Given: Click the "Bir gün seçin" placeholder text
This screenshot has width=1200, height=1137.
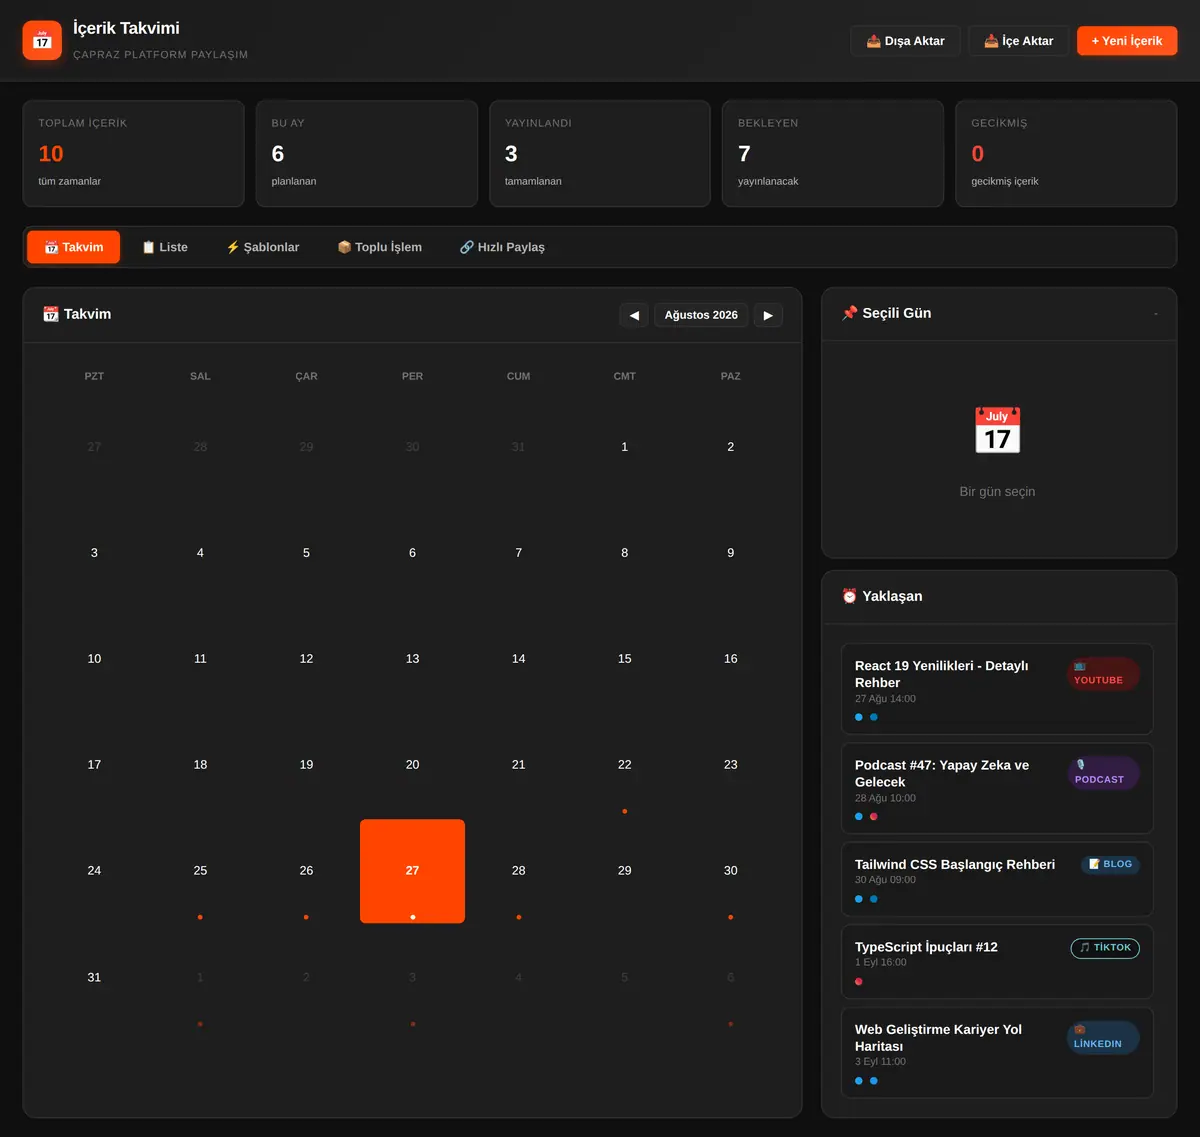Looking at the screenshot, I should tap(997, 492).
